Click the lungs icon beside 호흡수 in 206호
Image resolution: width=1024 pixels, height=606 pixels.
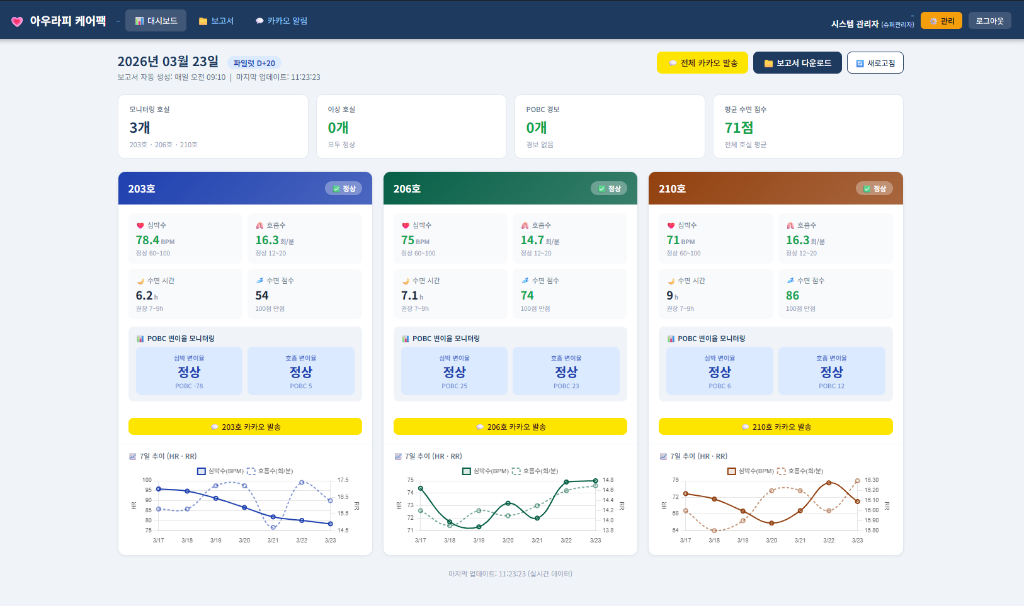point(525,225)
